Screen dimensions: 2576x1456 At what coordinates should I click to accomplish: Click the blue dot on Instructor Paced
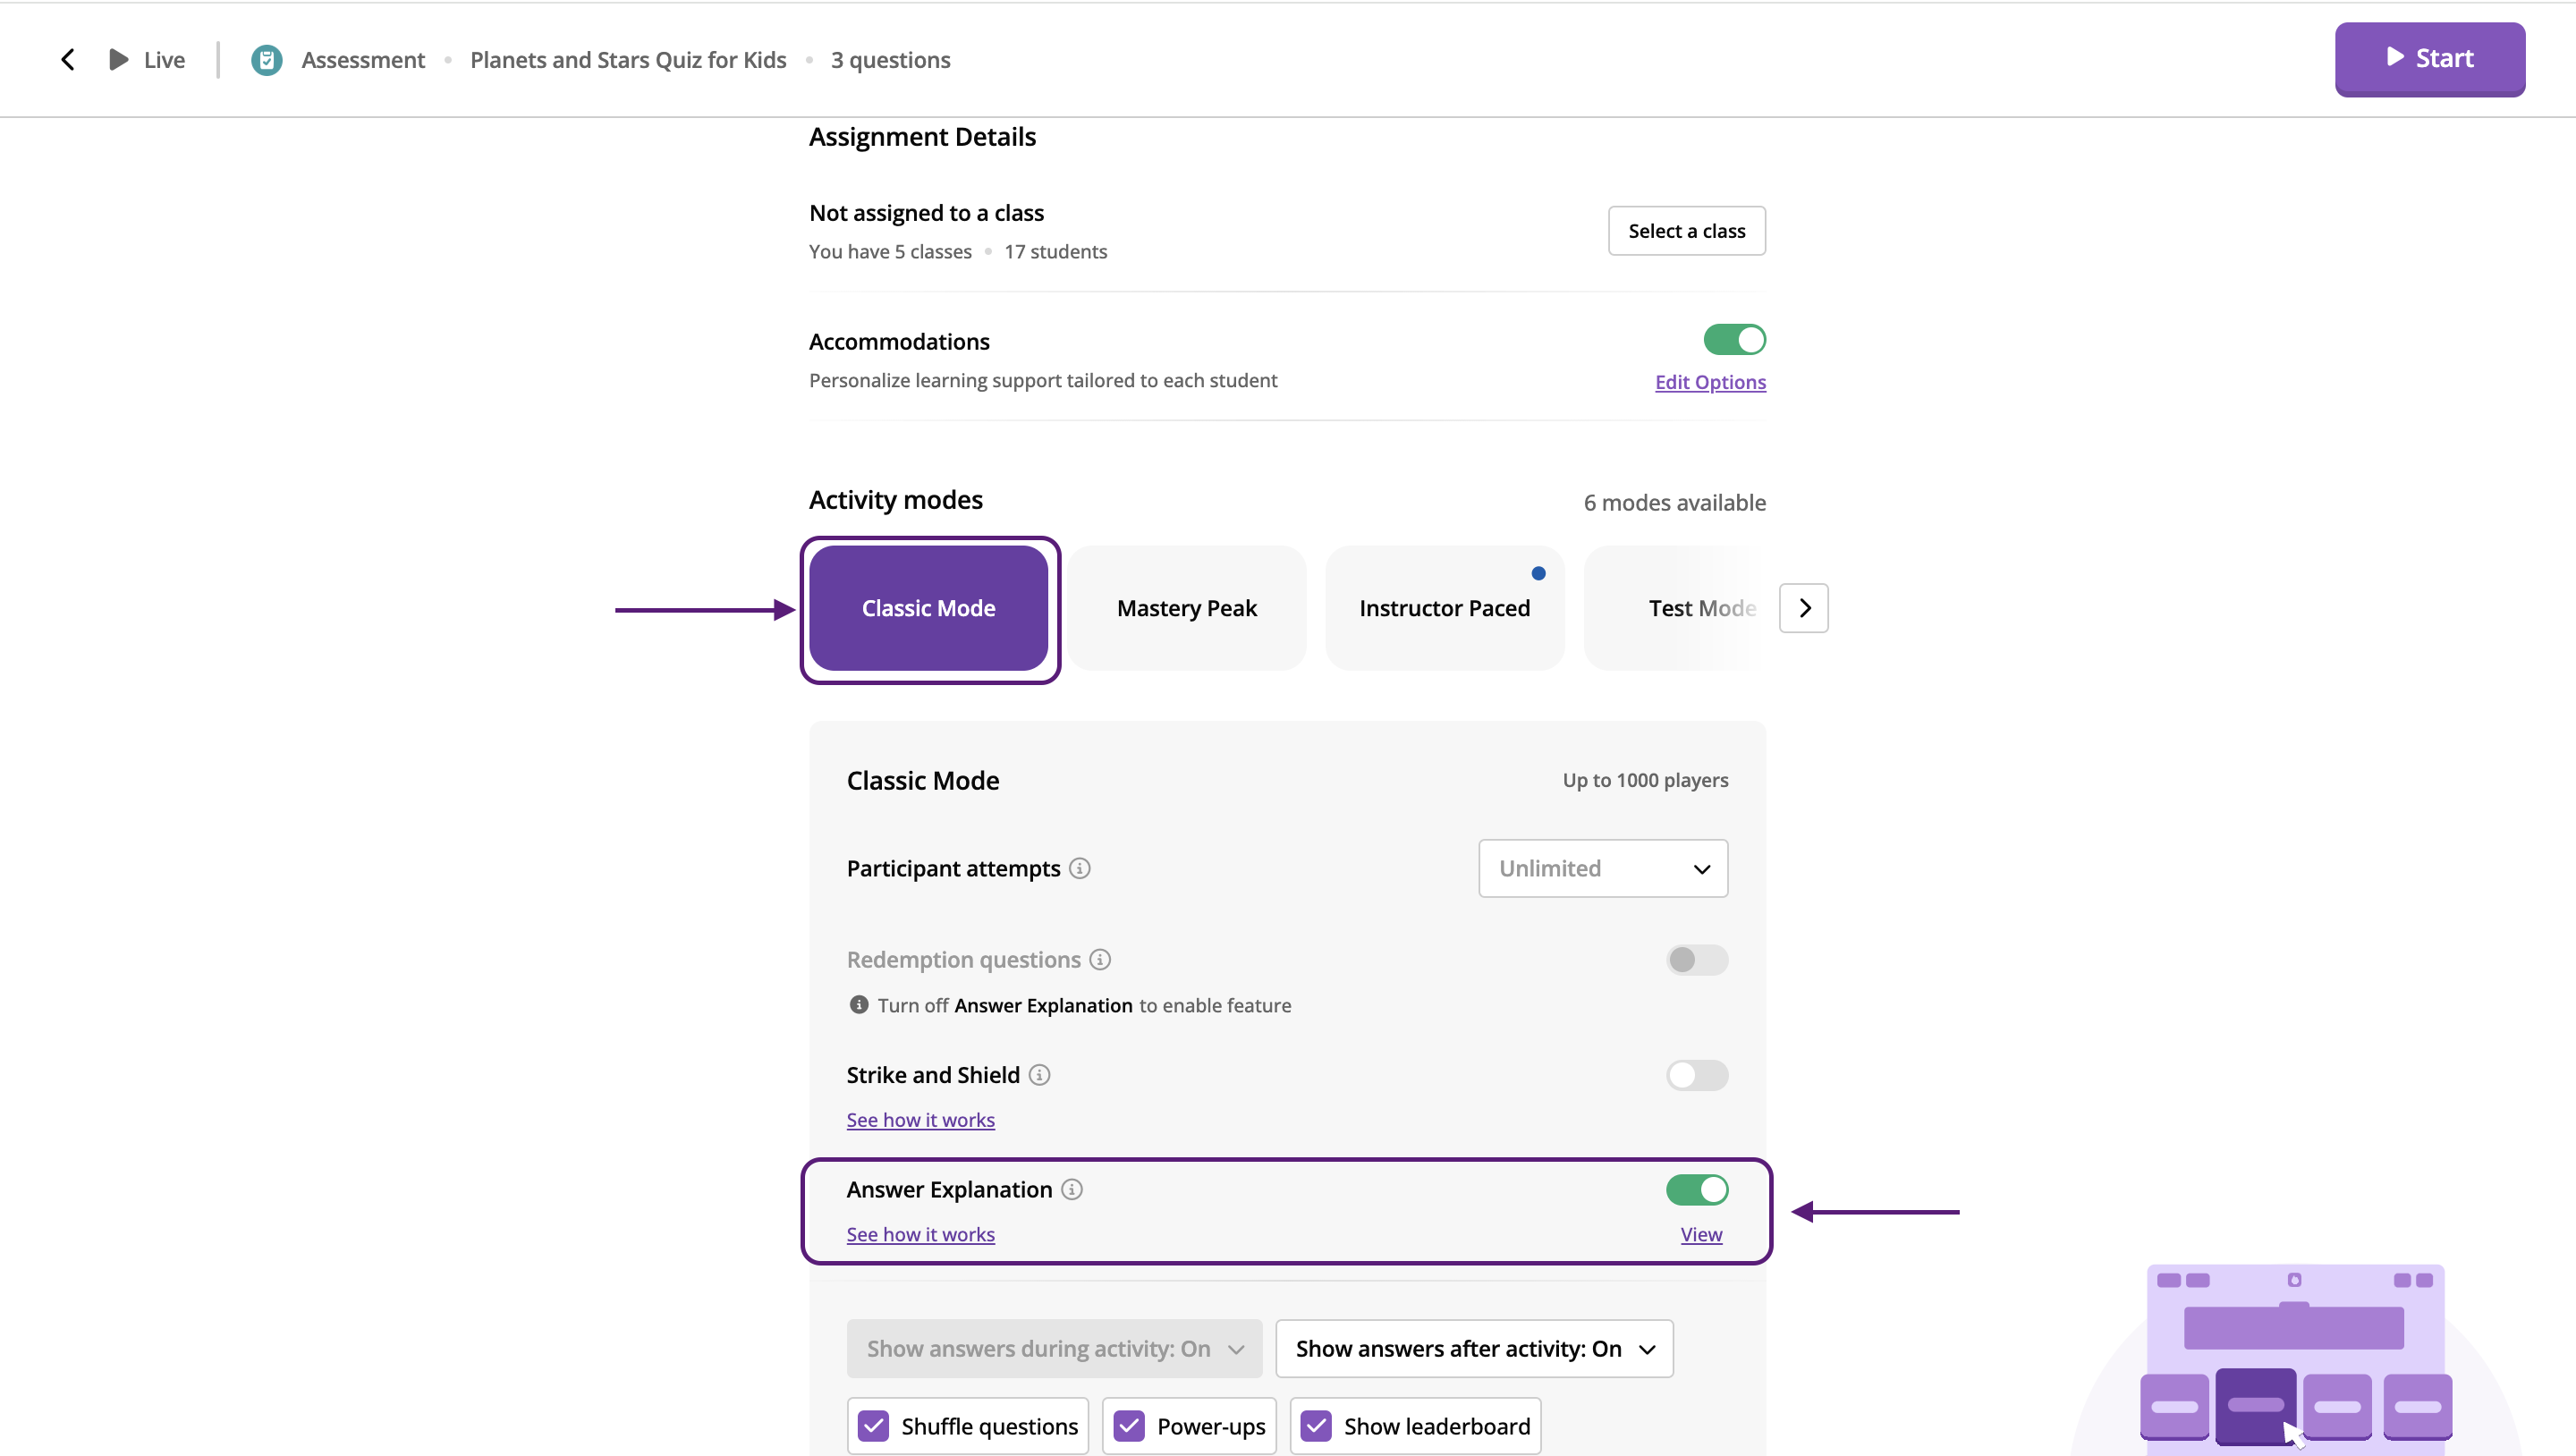[1538, 573]
